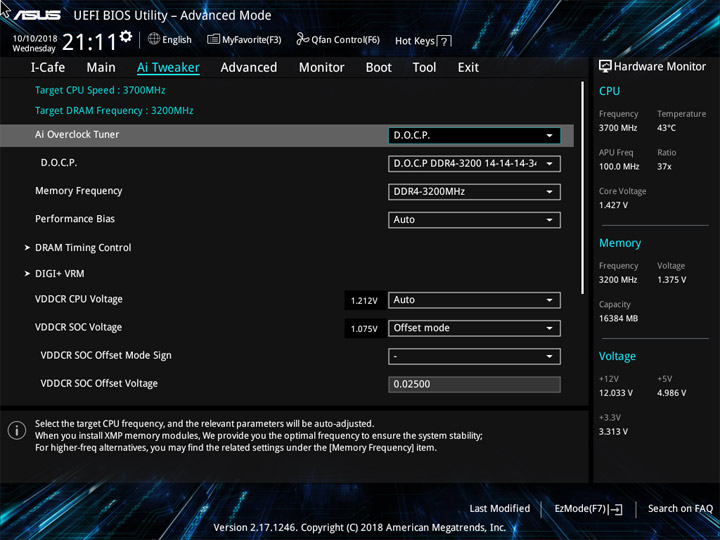The image size is (720, 540).
Task: Click the info icon beside help text
Action: (17, 430)
